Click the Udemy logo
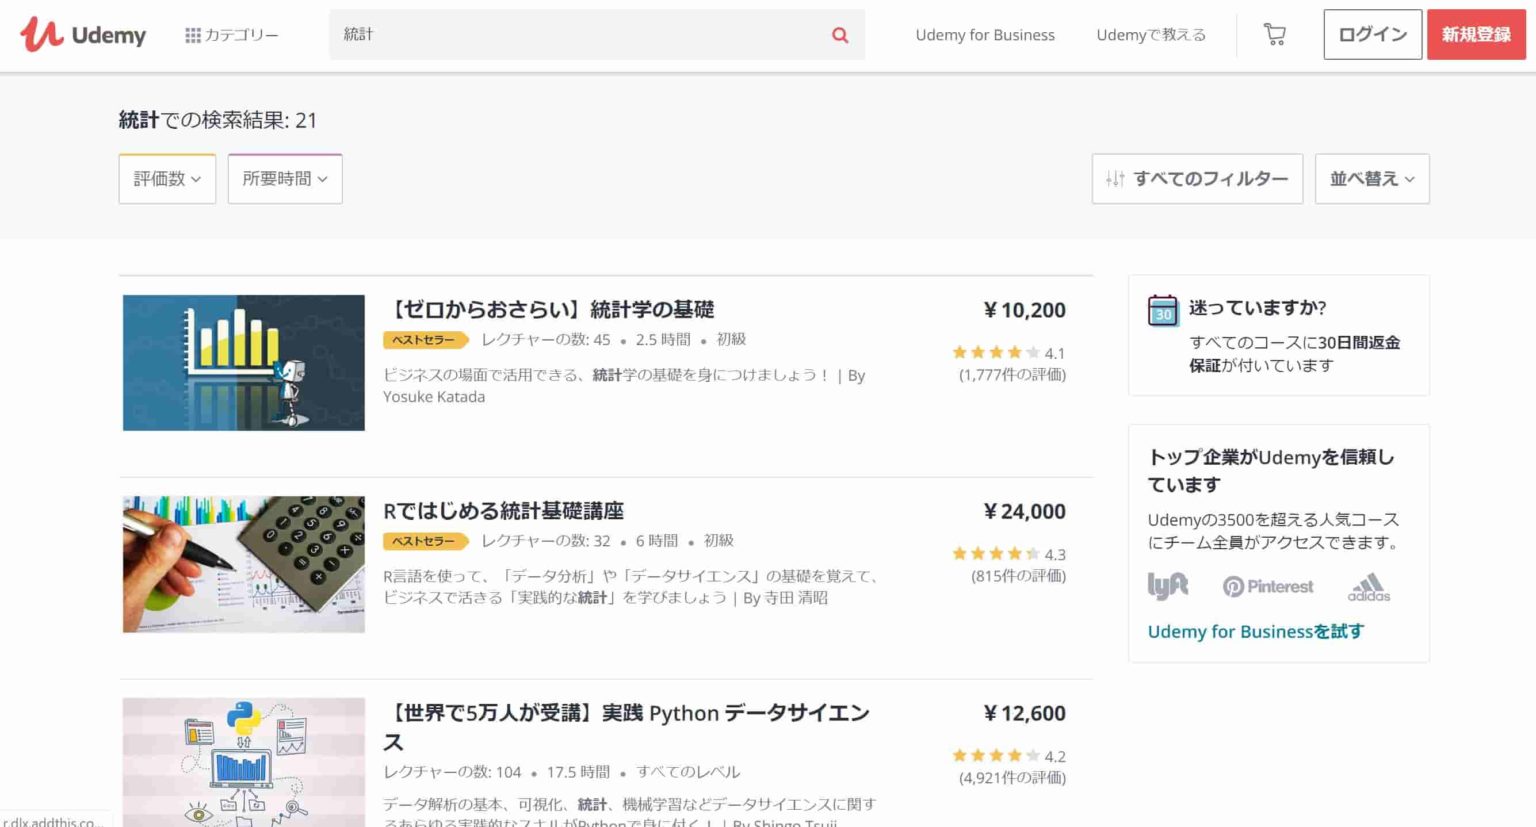This screenshot has height=827, width=1536. [83, 35]
